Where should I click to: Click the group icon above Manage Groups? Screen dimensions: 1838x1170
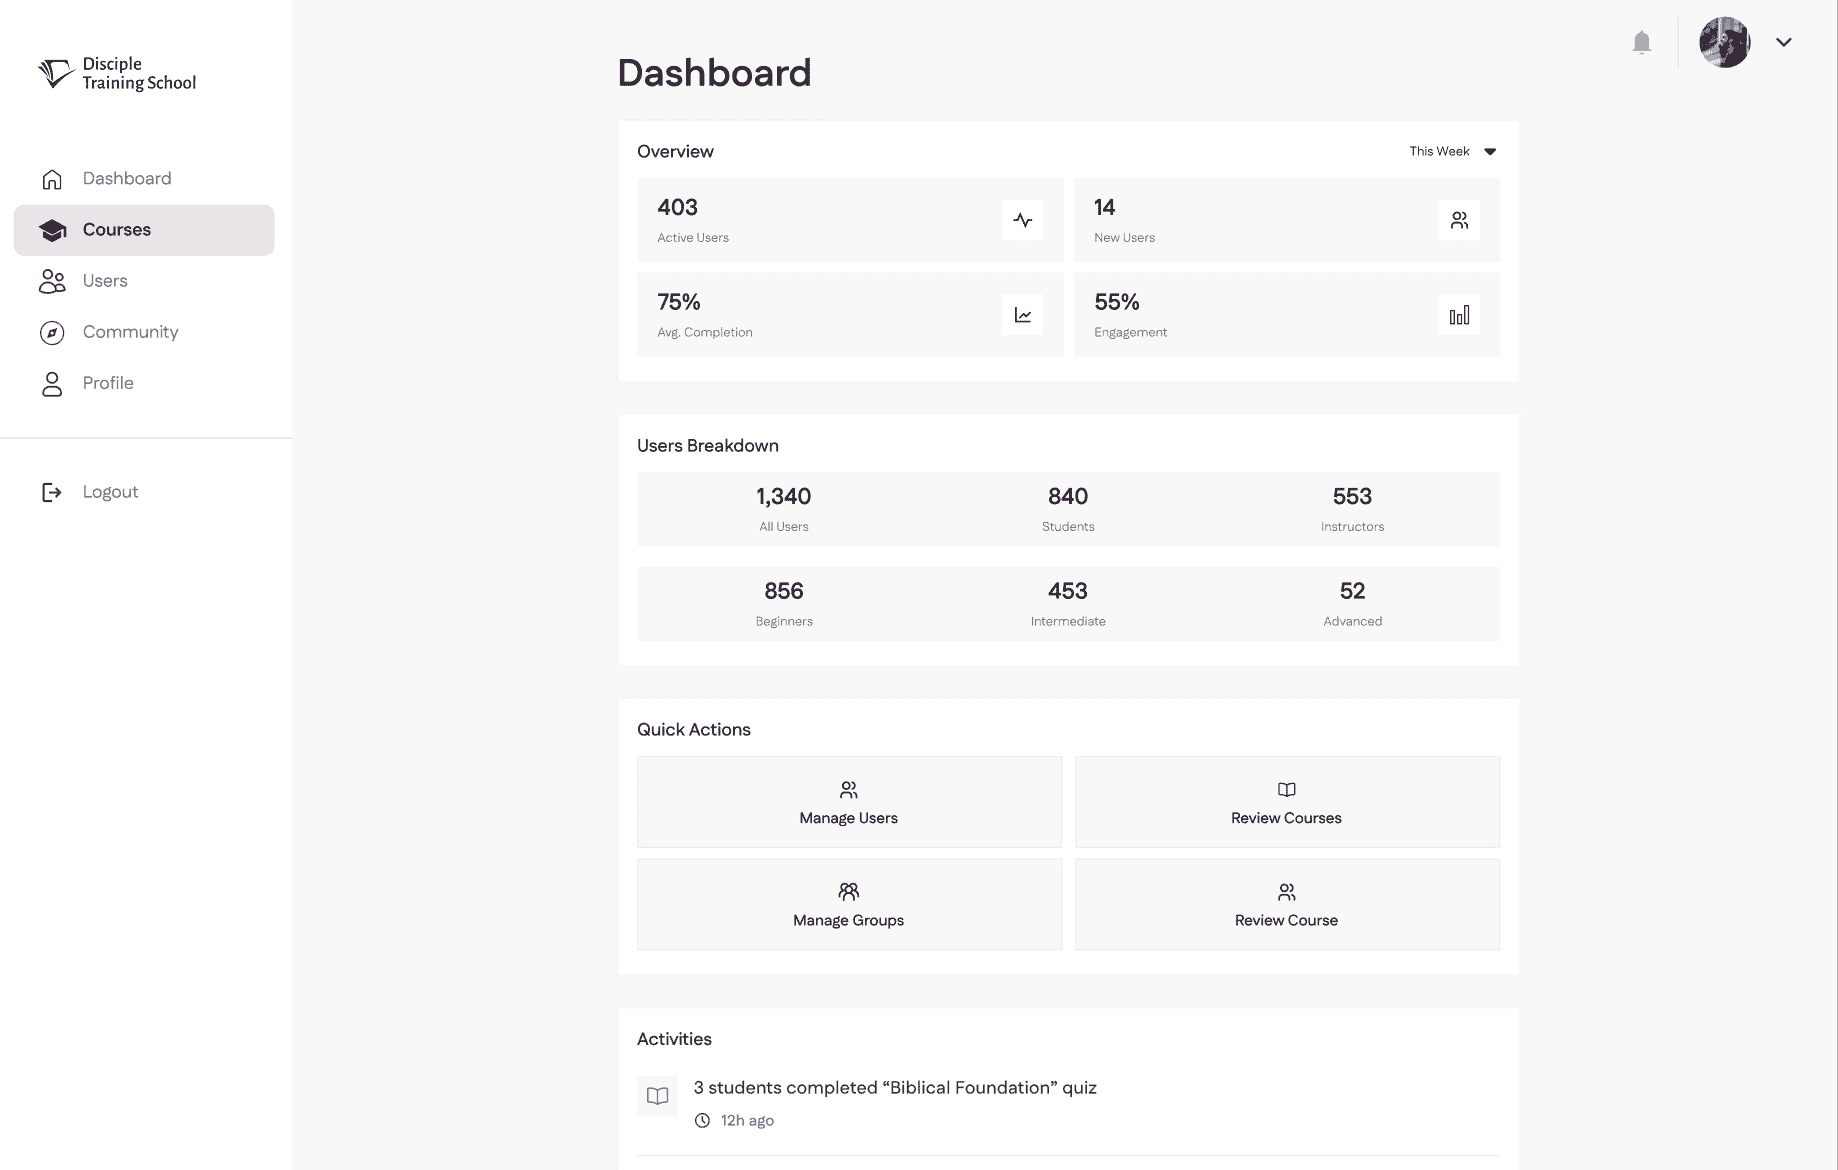tap(848, 891)
